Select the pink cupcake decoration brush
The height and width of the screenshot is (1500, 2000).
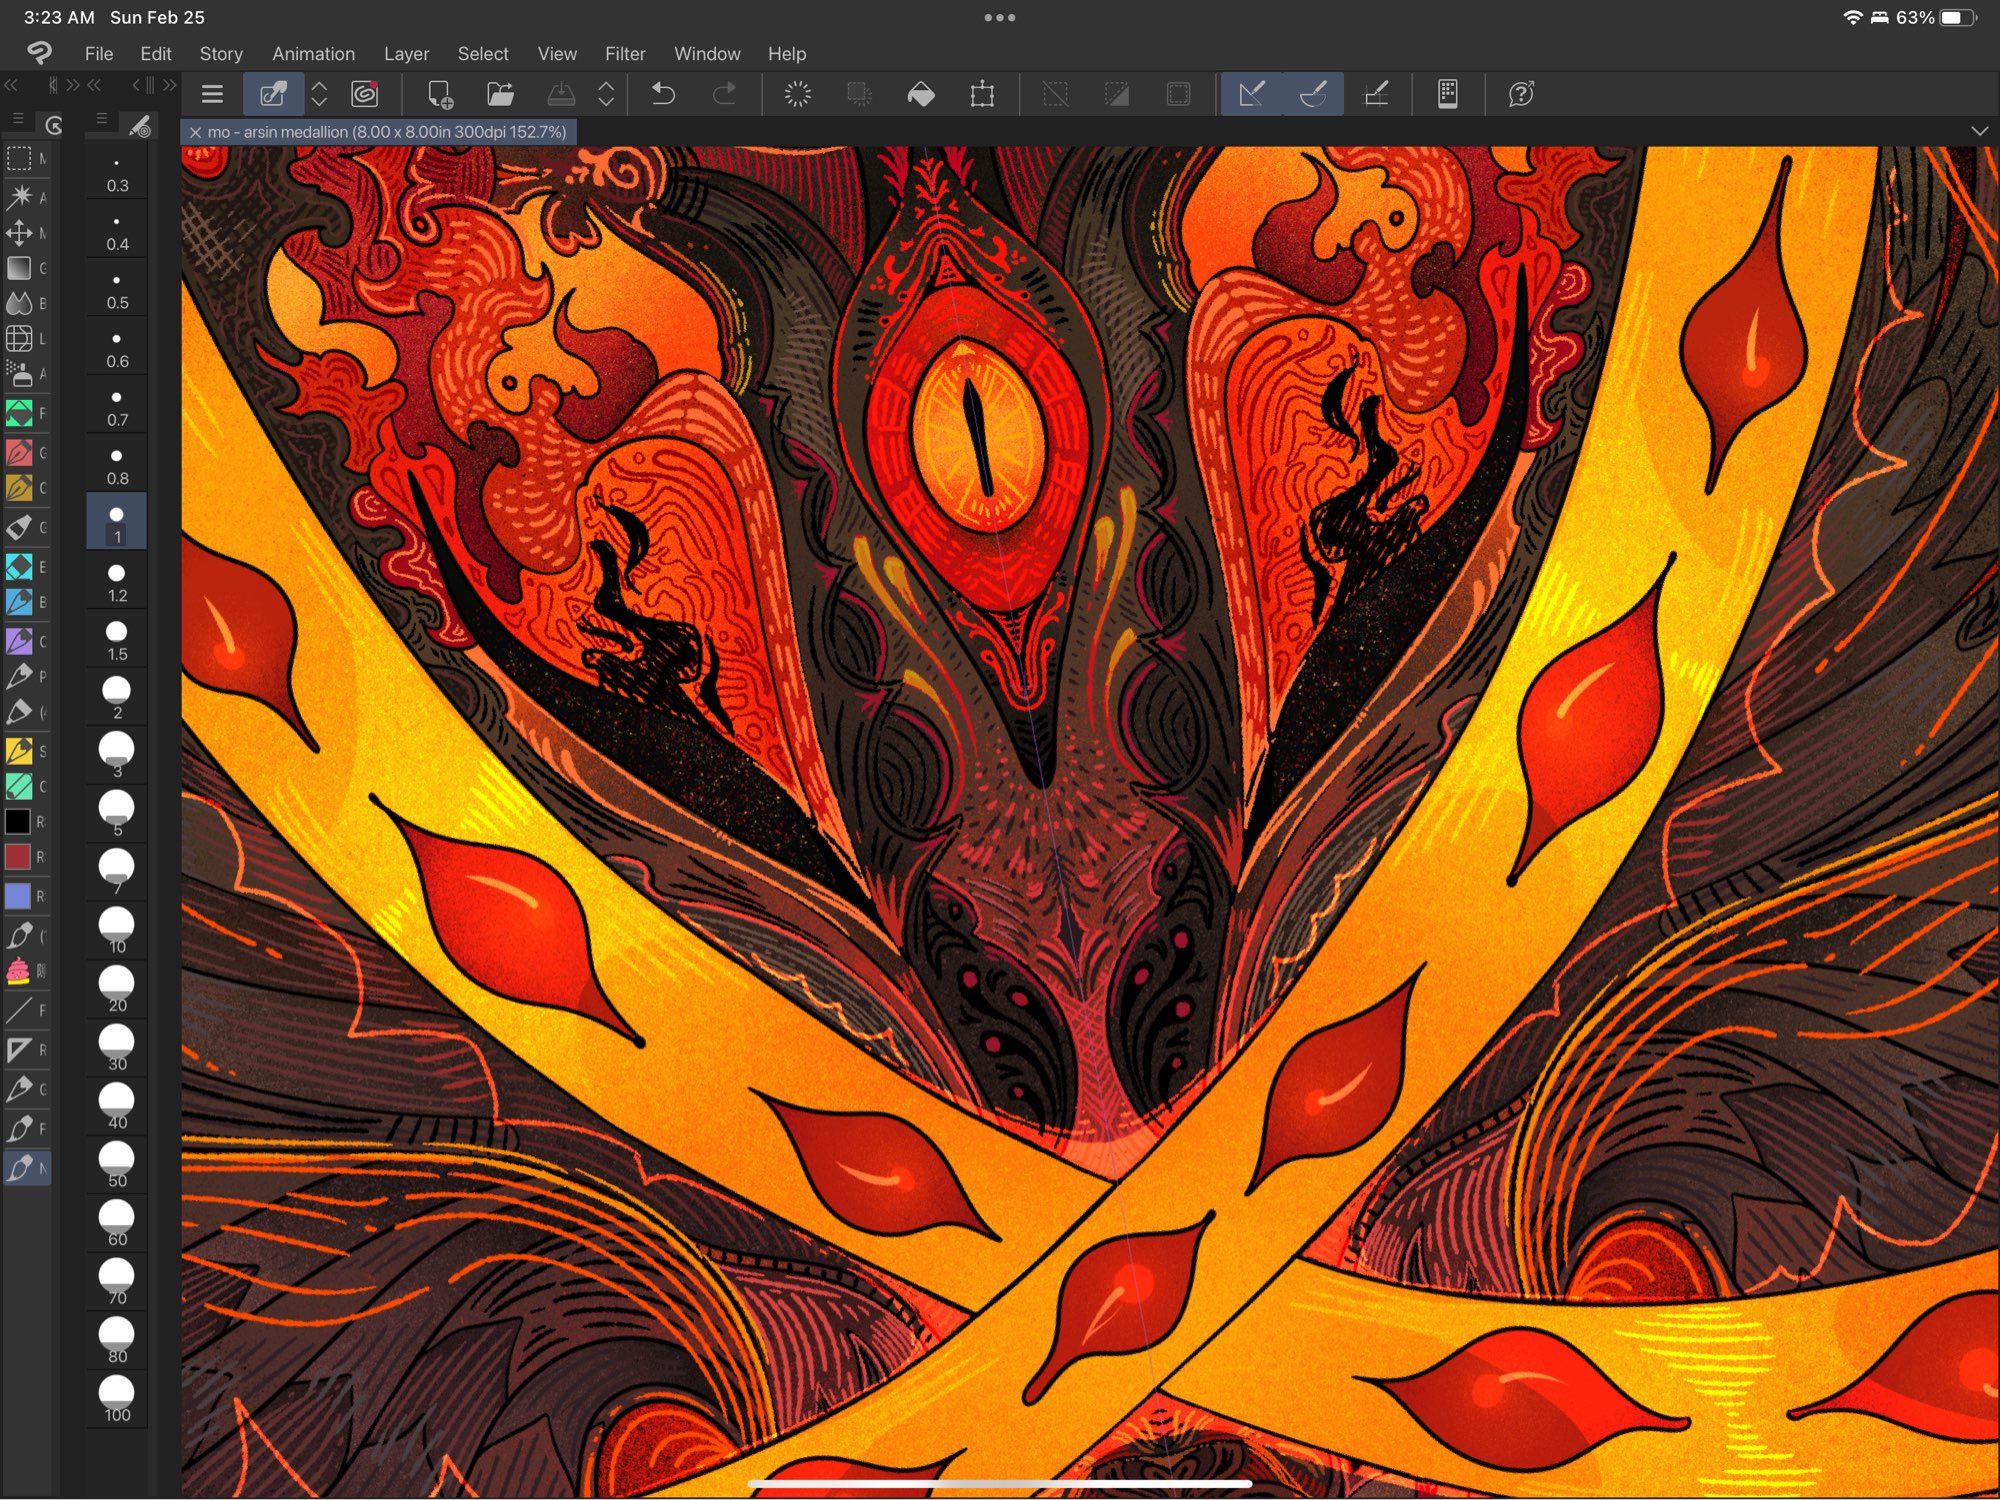[19, 970]
